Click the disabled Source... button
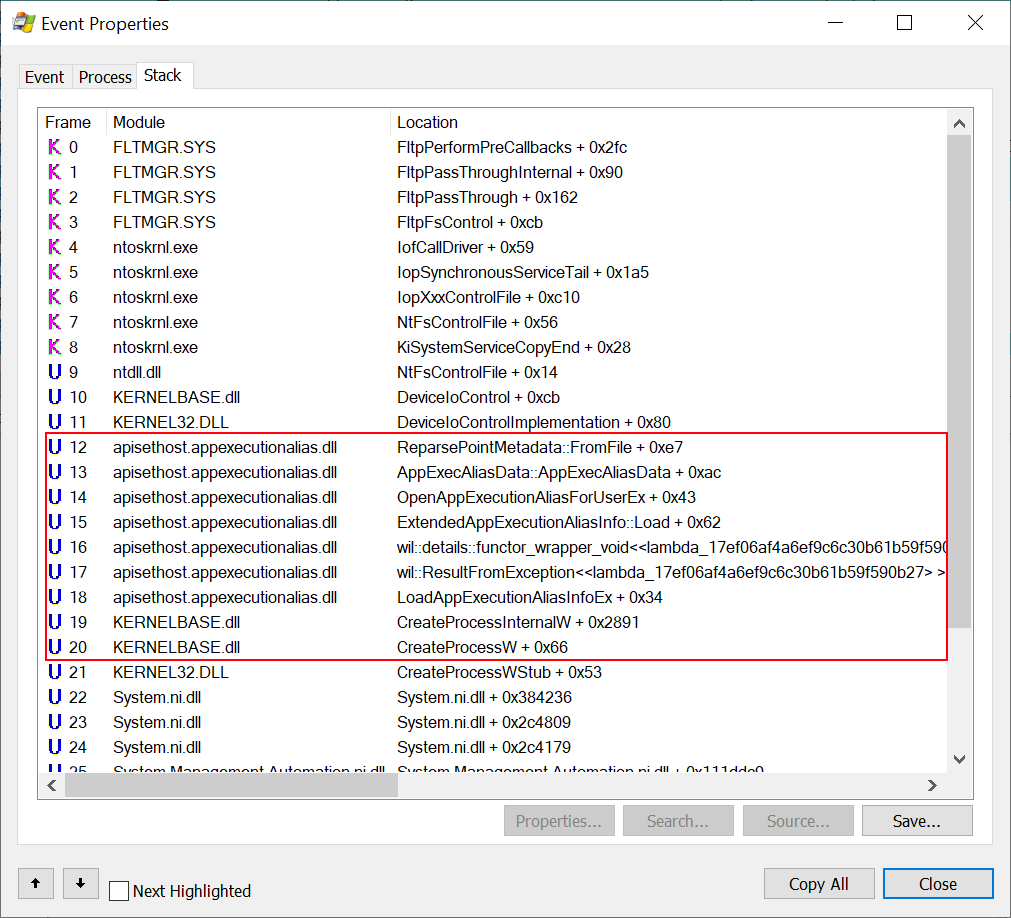1011x918 pixels. [798, 821]
